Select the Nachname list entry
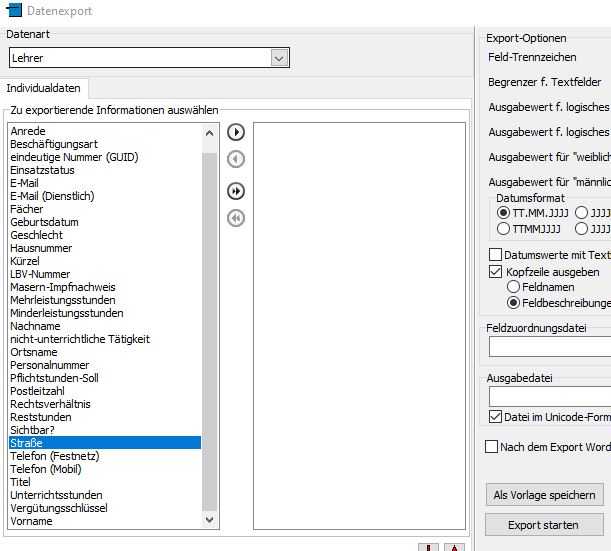The width and height of the screenshot is (611, 551). pyautogui.click(x=35, y=326)
